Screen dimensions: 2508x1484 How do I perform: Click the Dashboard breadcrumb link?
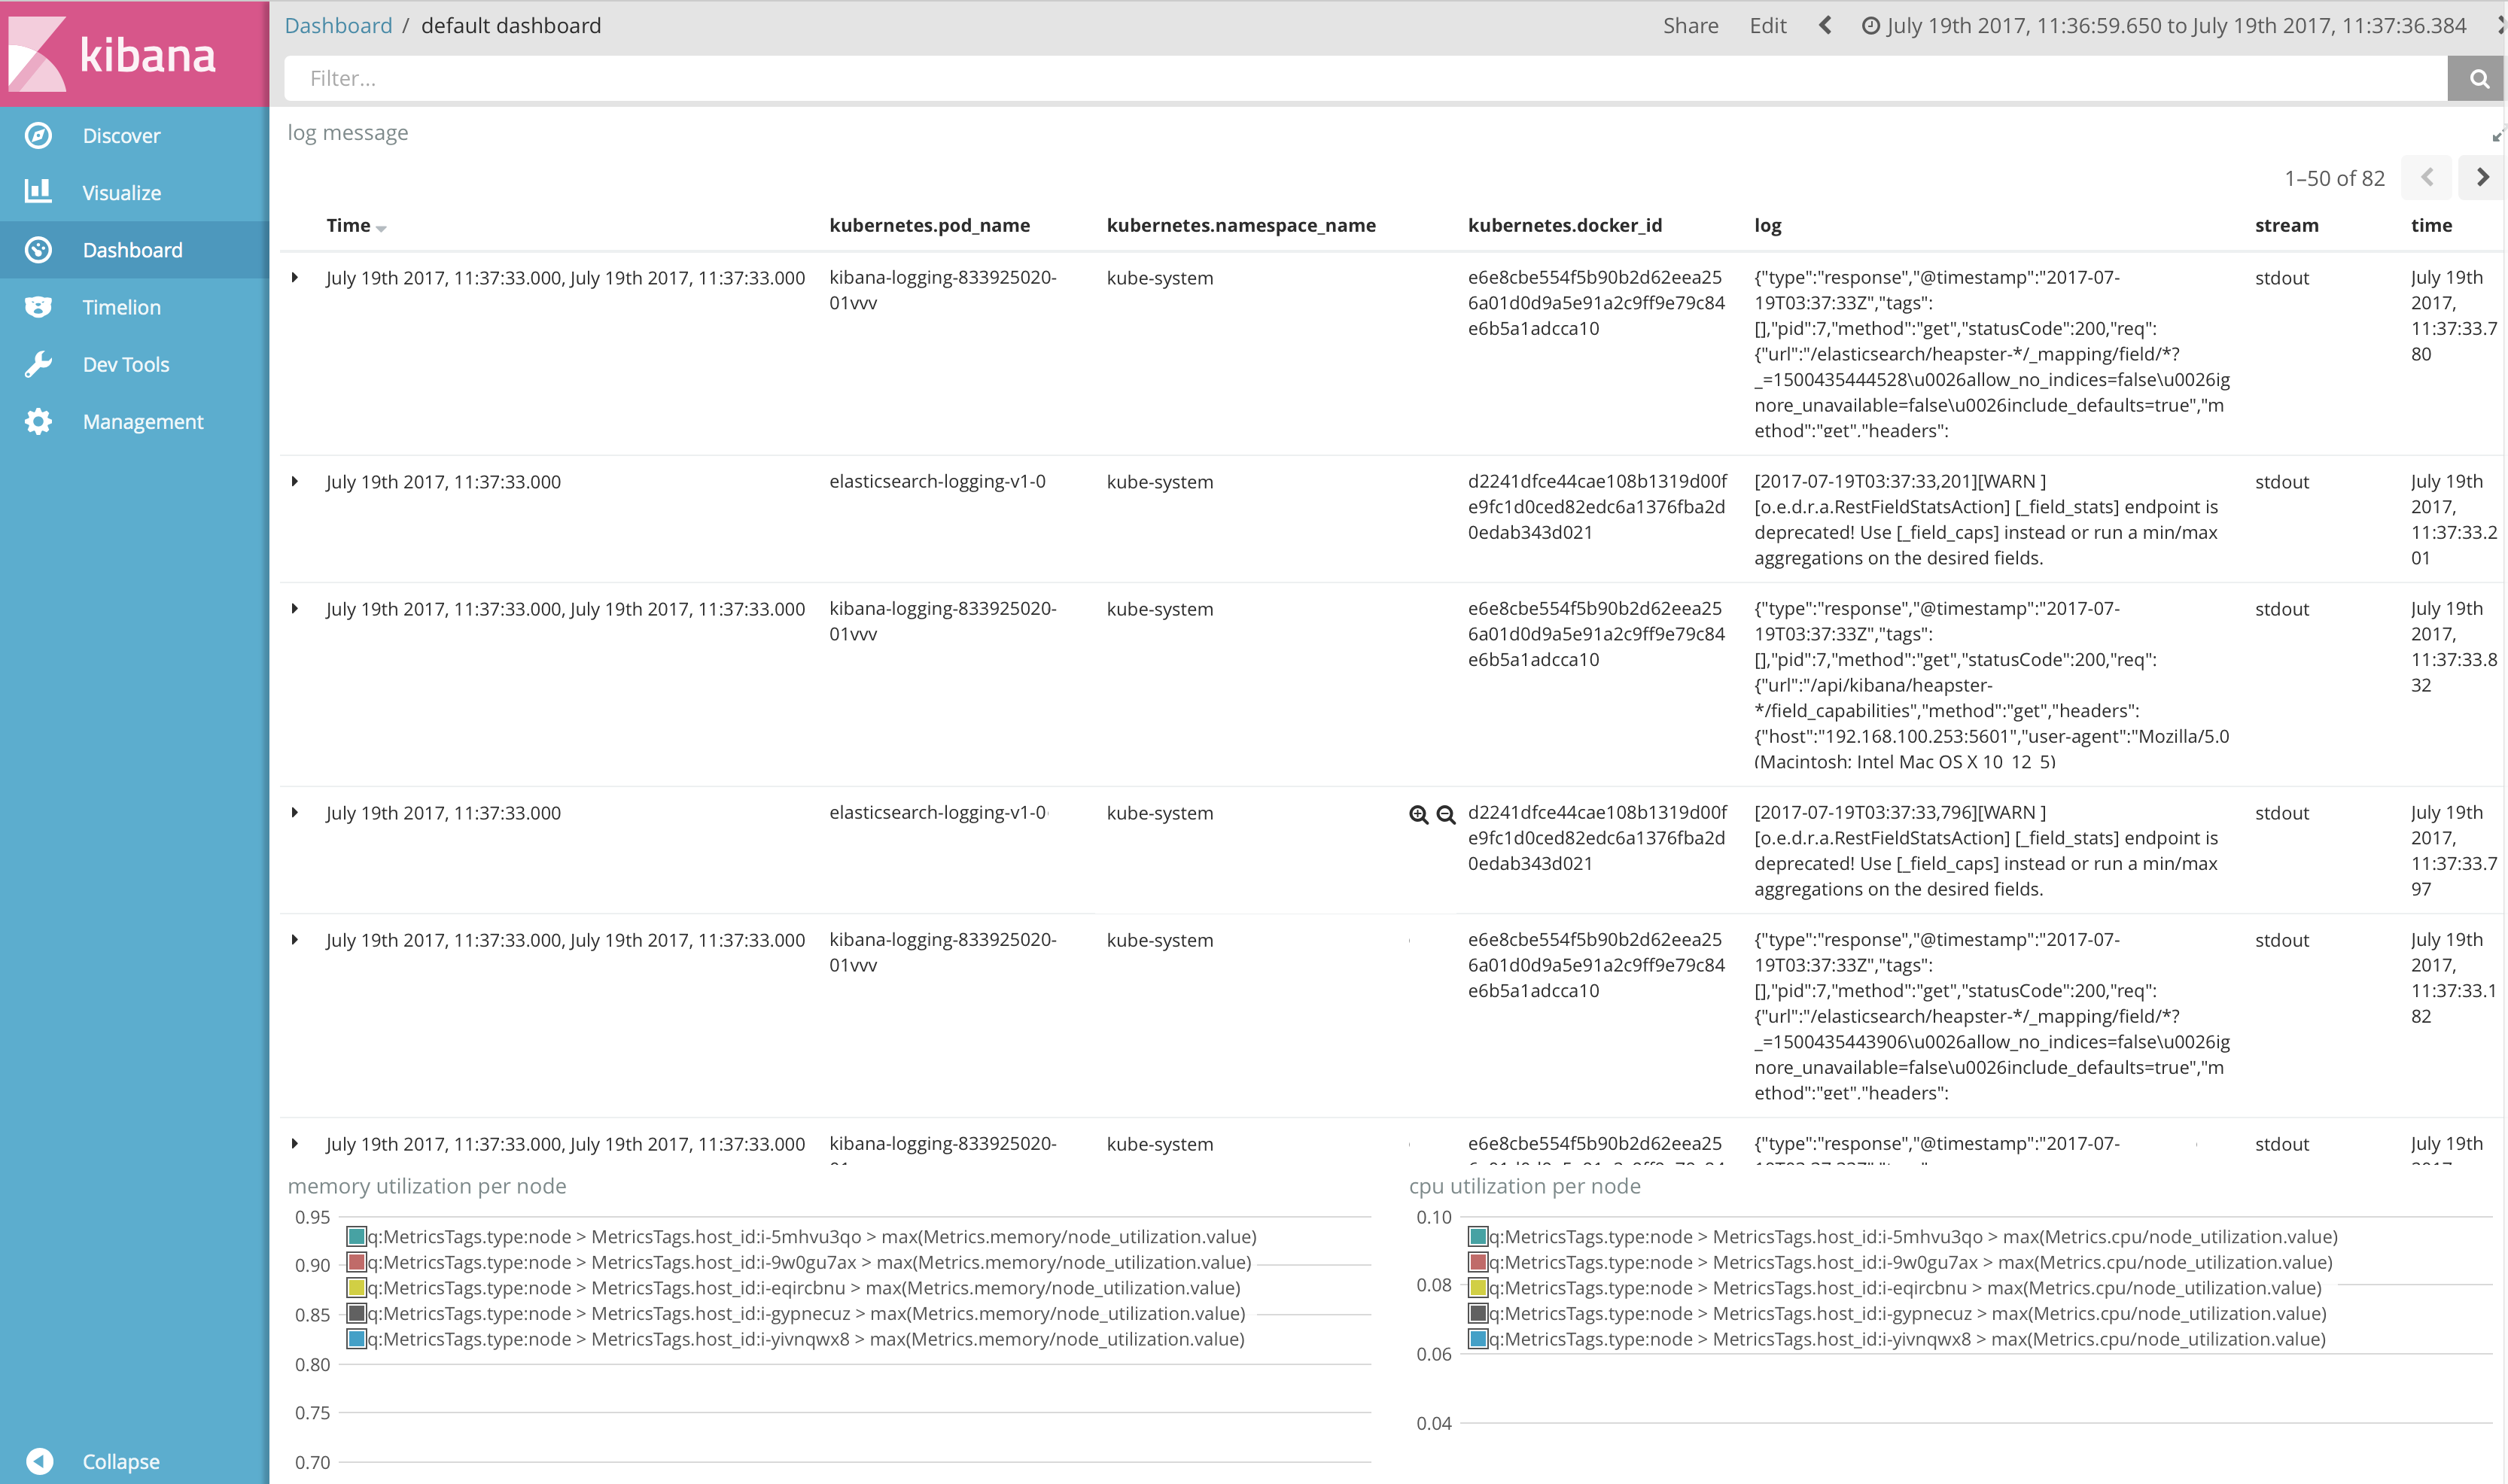pos(338,26)
